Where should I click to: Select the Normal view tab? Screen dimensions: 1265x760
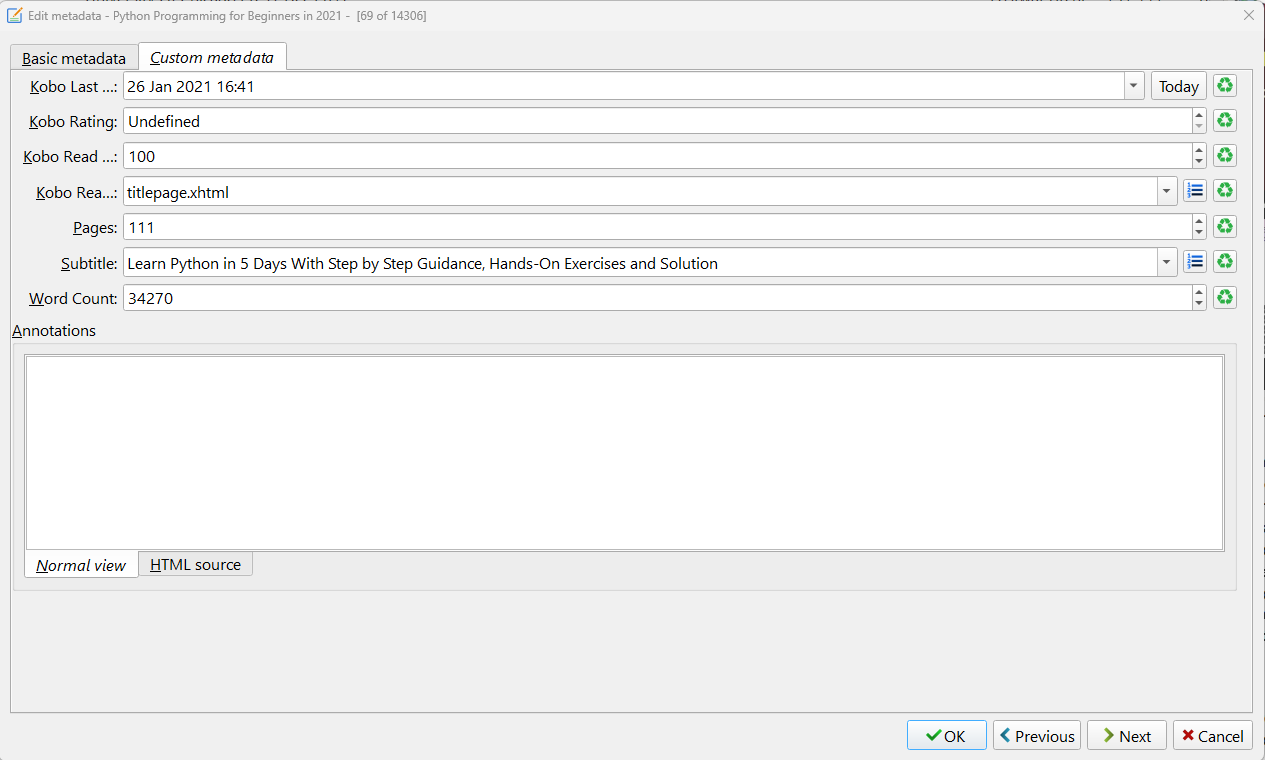(x=81, y=566)
